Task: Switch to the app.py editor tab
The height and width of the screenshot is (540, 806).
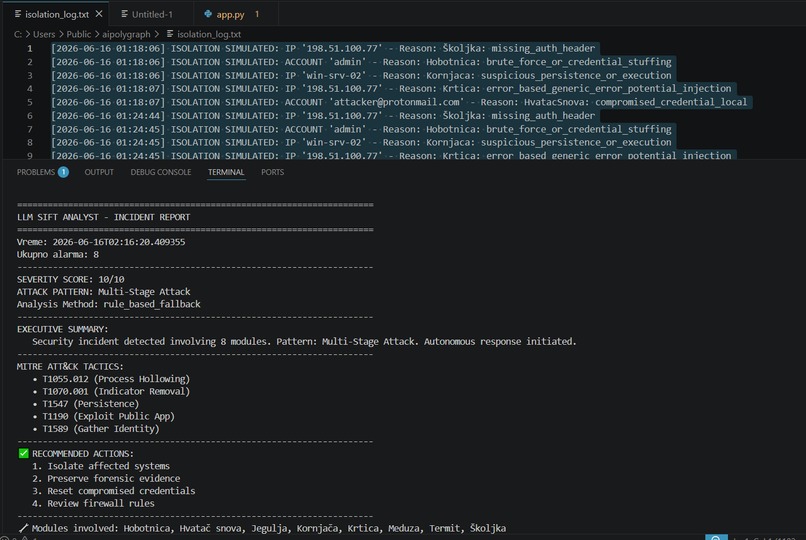Action: (x=231, y=14)
